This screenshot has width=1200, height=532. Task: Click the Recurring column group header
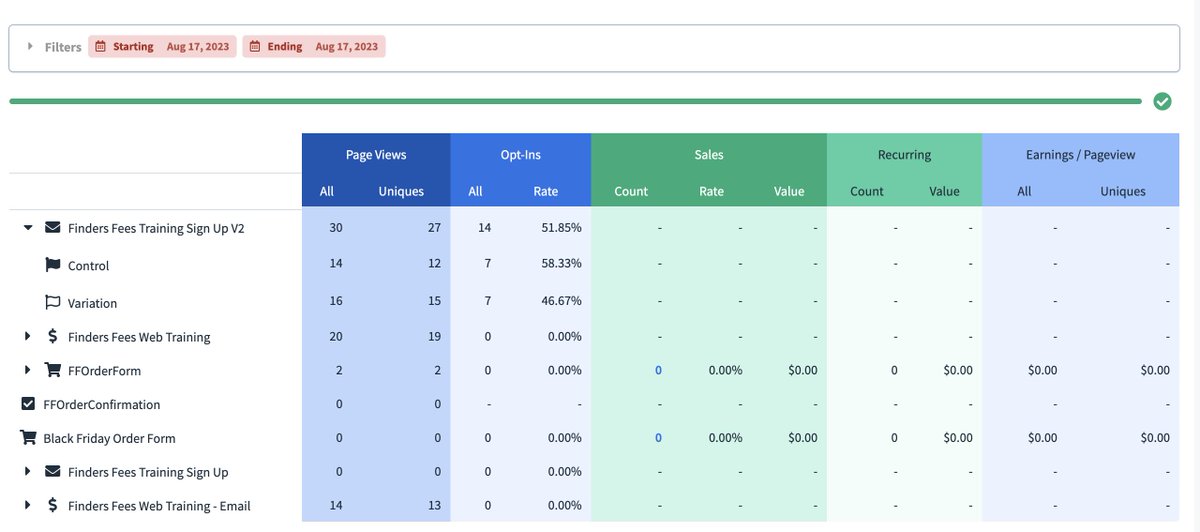[x=904, y=155]
